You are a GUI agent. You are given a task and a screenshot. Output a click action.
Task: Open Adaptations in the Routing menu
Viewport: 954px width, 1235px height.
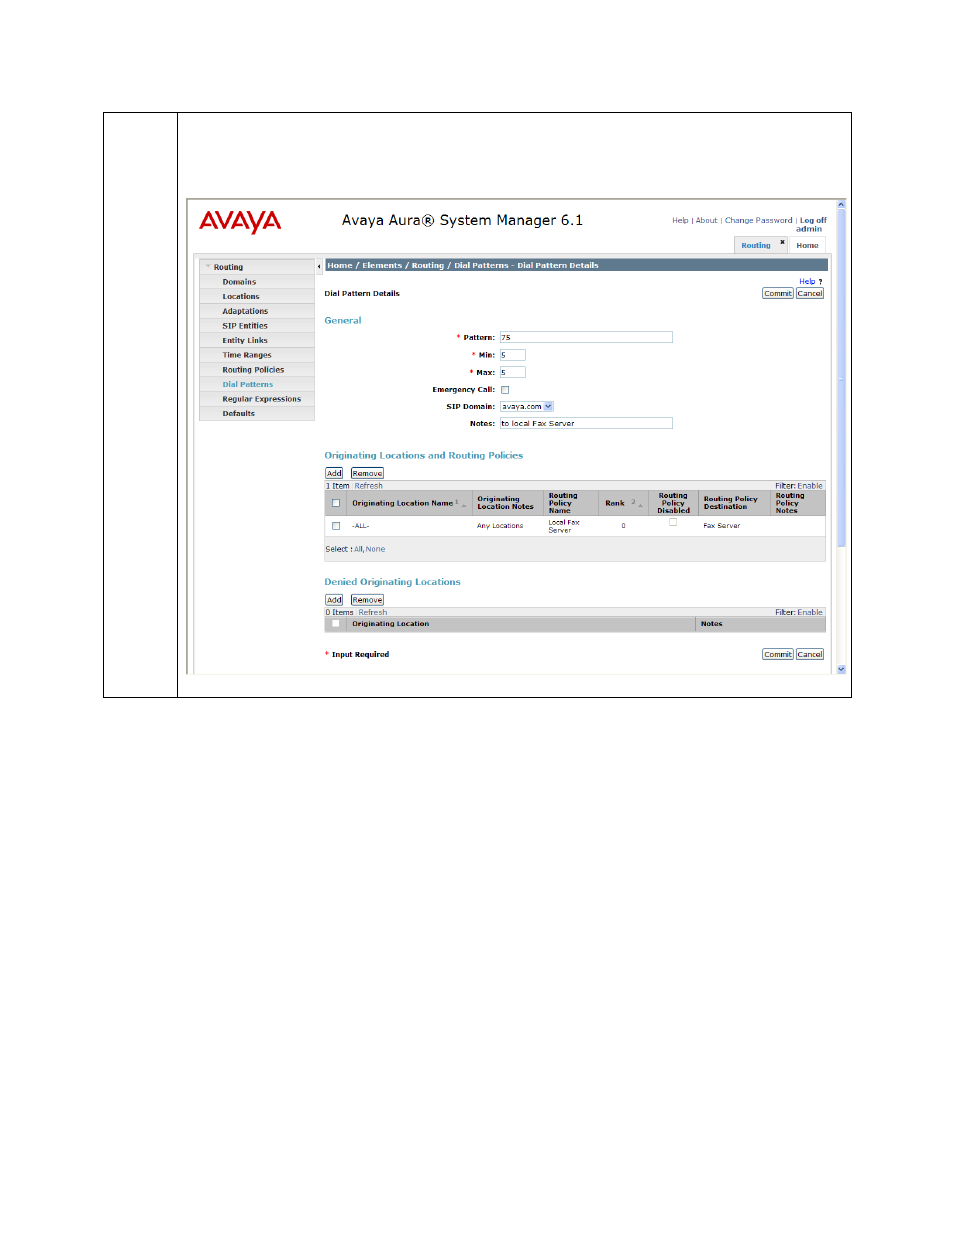pos(245,311)
